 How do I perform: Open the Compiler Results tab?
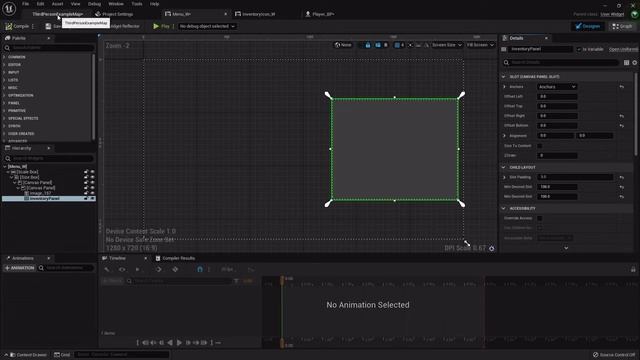point(176,258)
